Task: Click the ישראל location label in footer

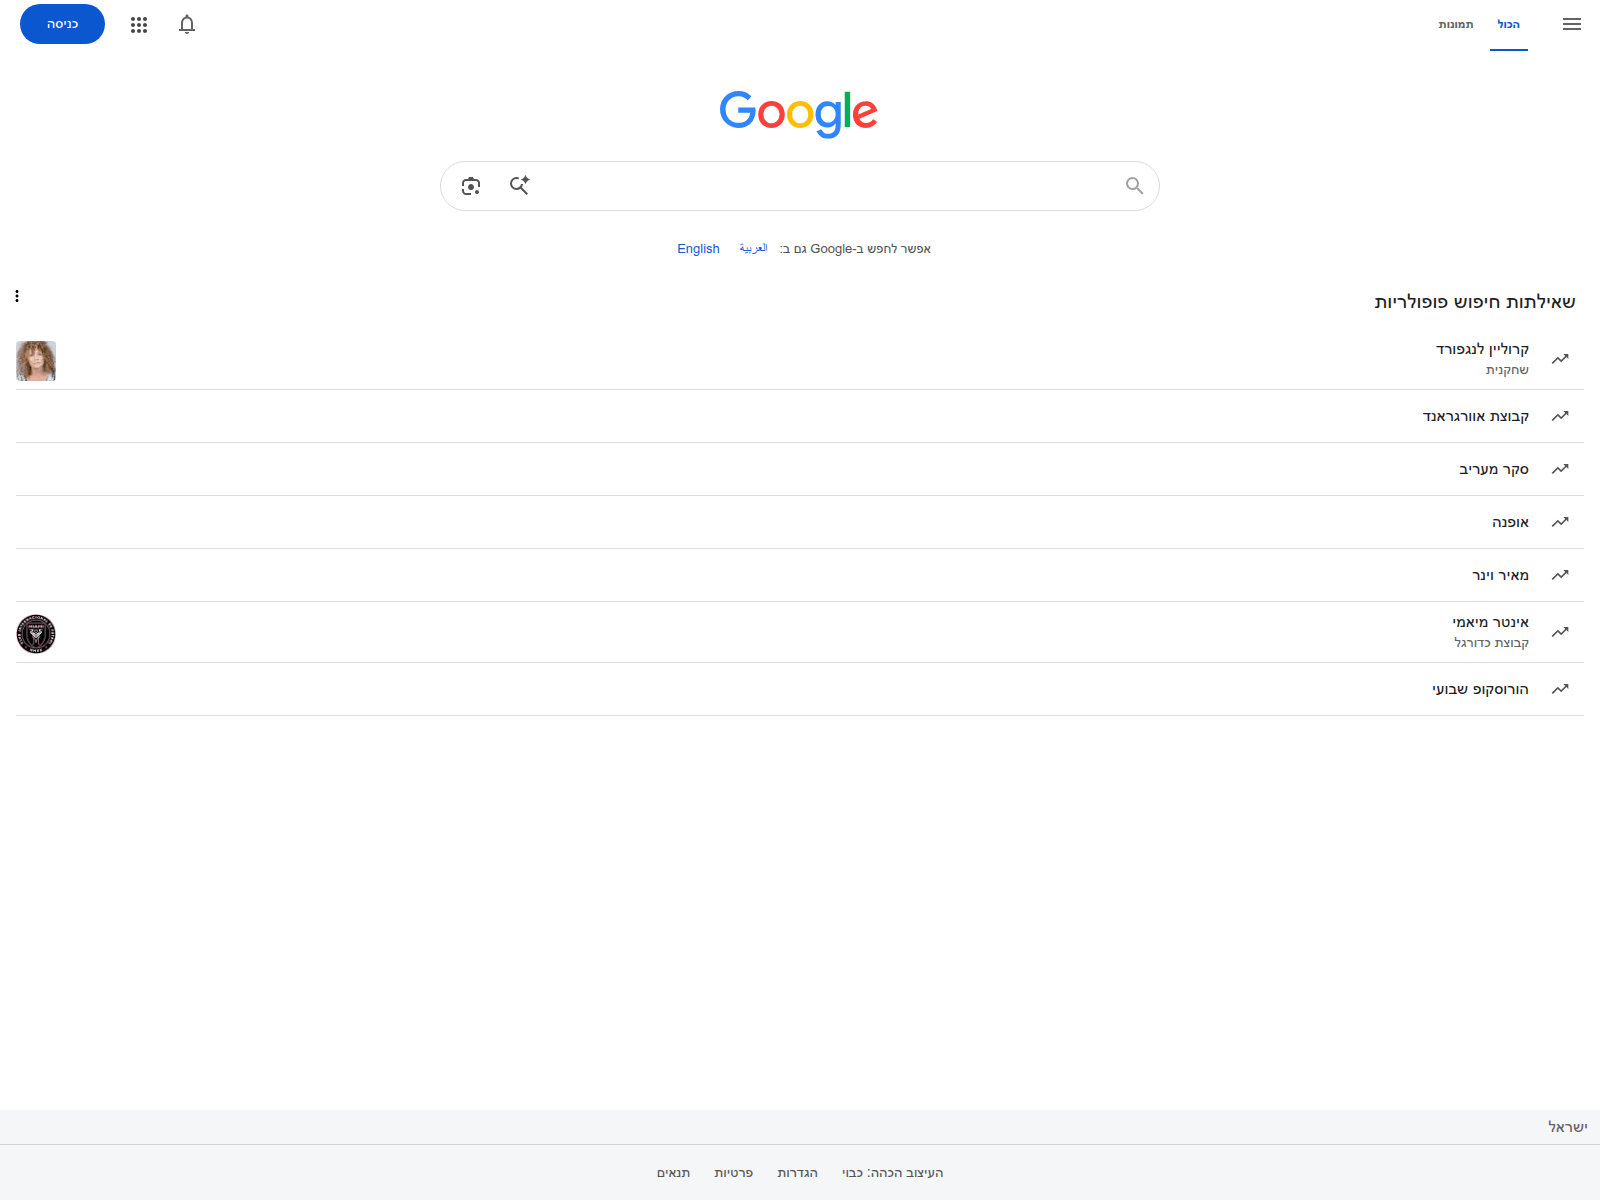Action: (1568, 1127)
